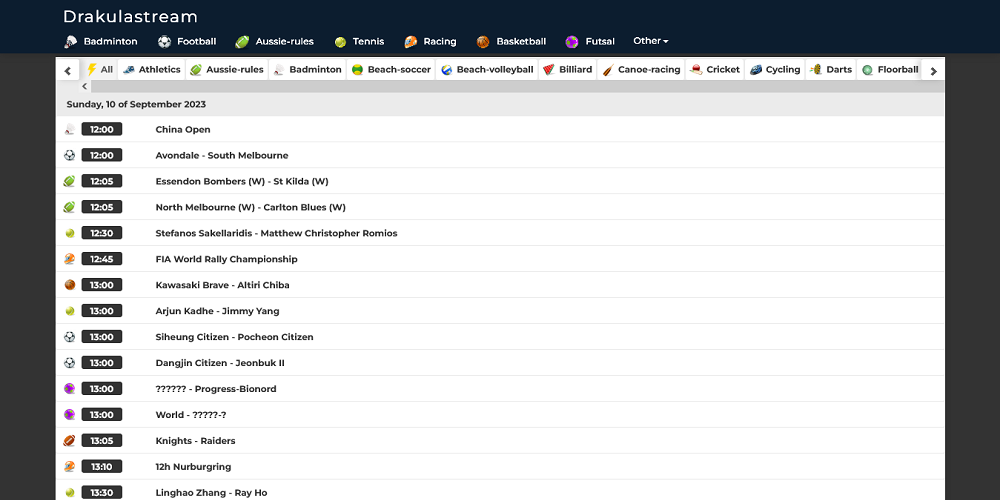The width and height of the screenshot is (1000, 500).
Task: Click racing helmet icon on FIA World Rally row
Action: 70,259
